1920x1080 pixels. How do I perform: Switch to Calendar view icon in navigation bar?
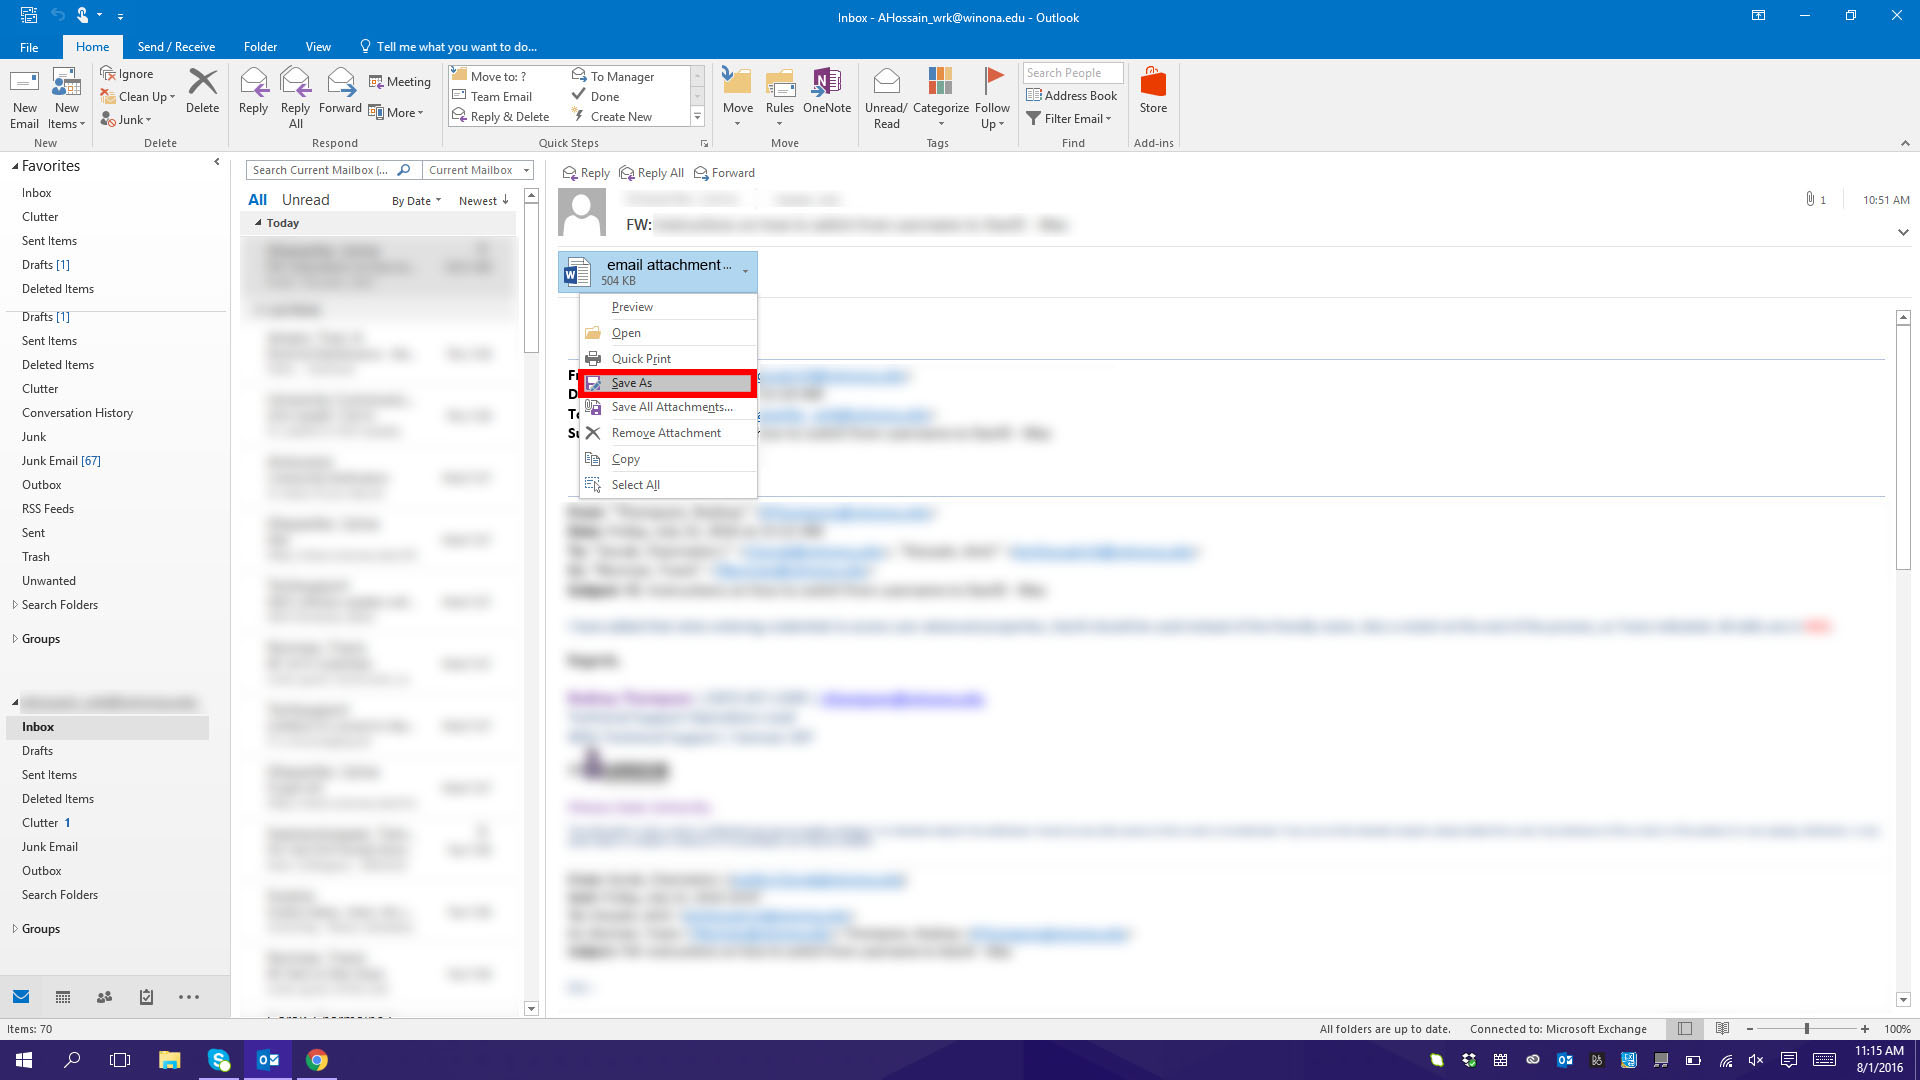[x=63, y=997]
